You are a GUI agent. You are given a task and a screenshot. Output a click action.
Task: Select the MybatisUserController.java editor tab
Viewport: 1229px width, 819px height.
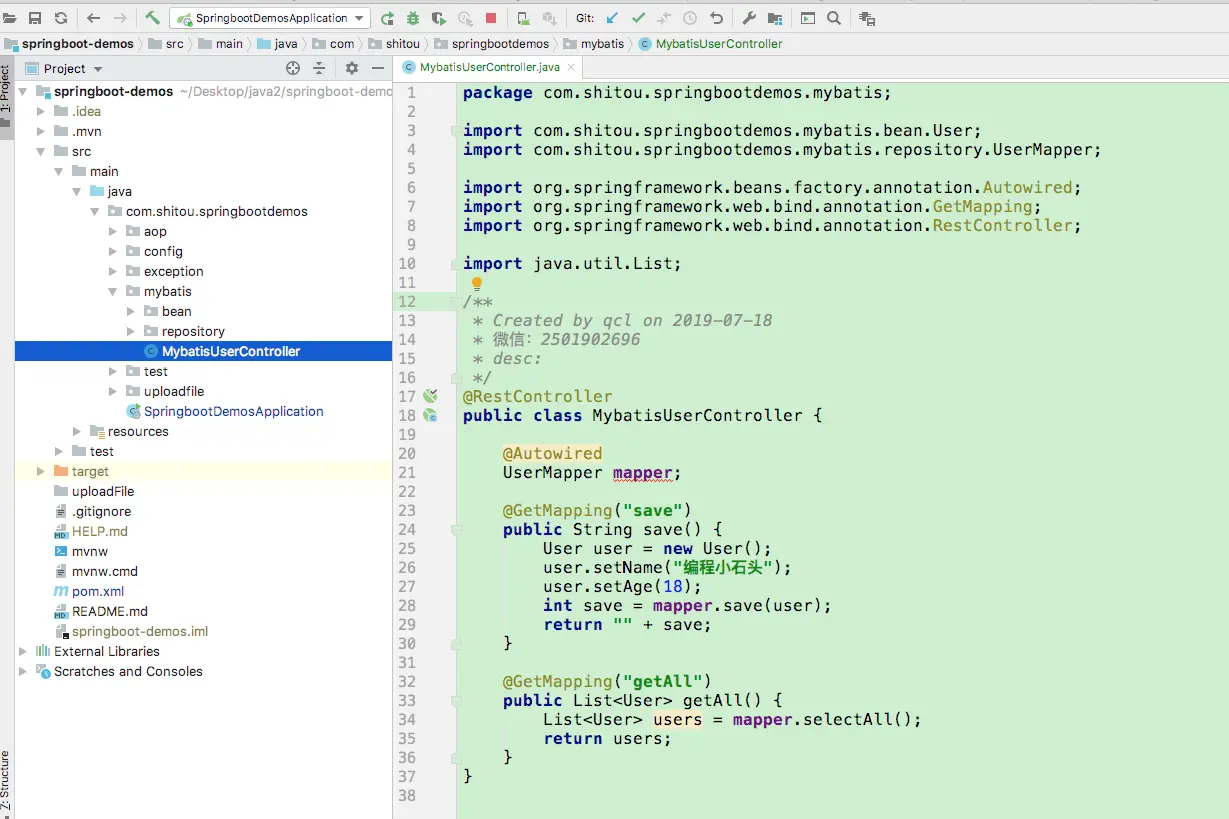489,67
